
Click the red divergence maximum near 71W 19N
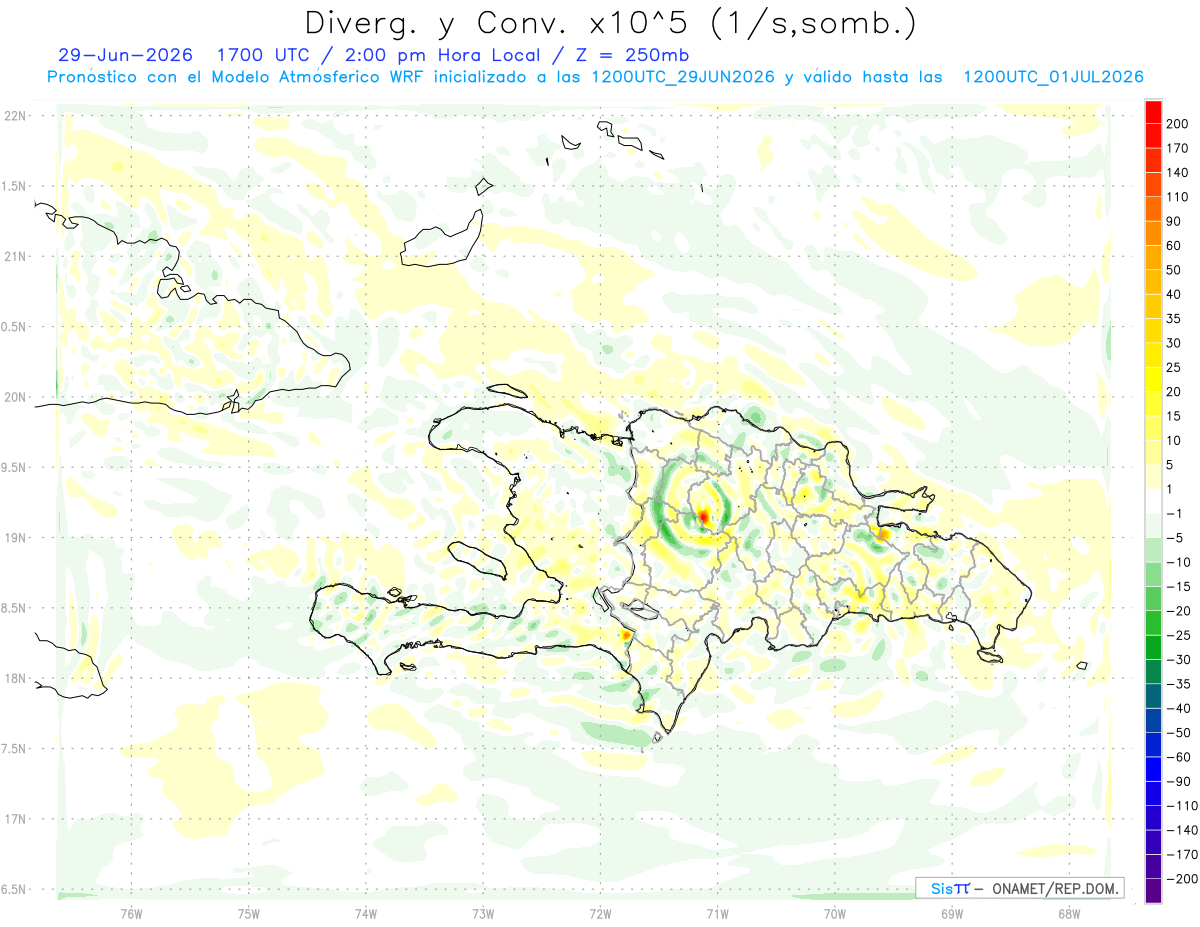703,516
